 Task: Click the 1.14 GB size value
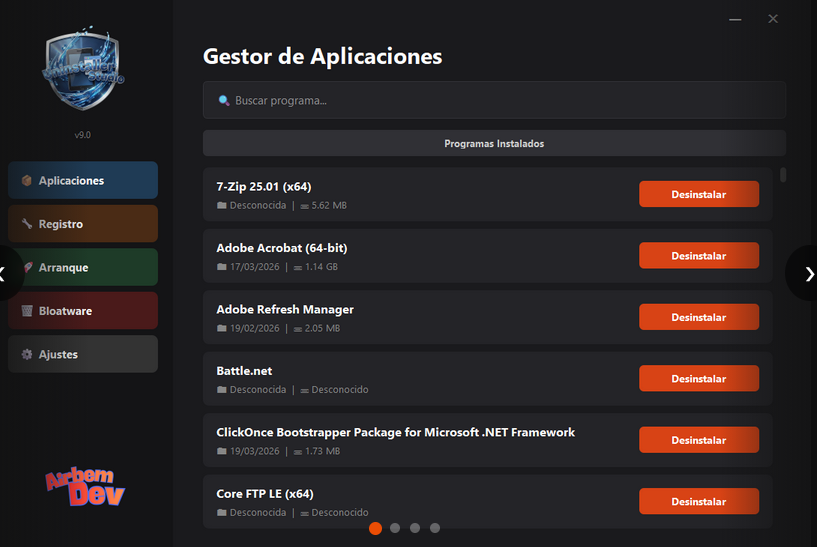[321, 267]
